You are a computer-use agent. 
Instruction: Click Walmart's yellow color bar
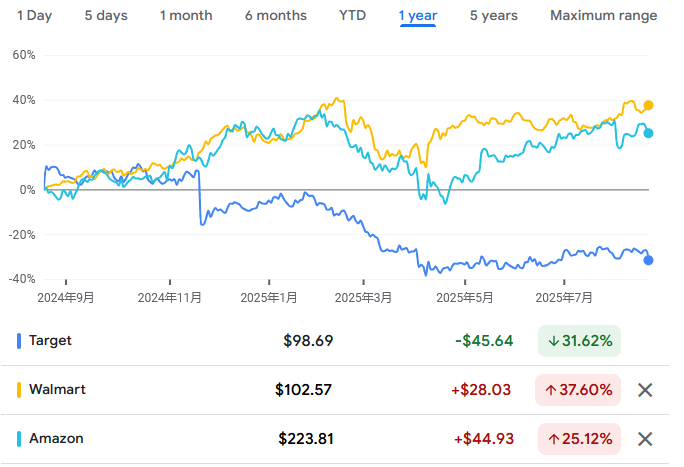[x=19, y=390]
